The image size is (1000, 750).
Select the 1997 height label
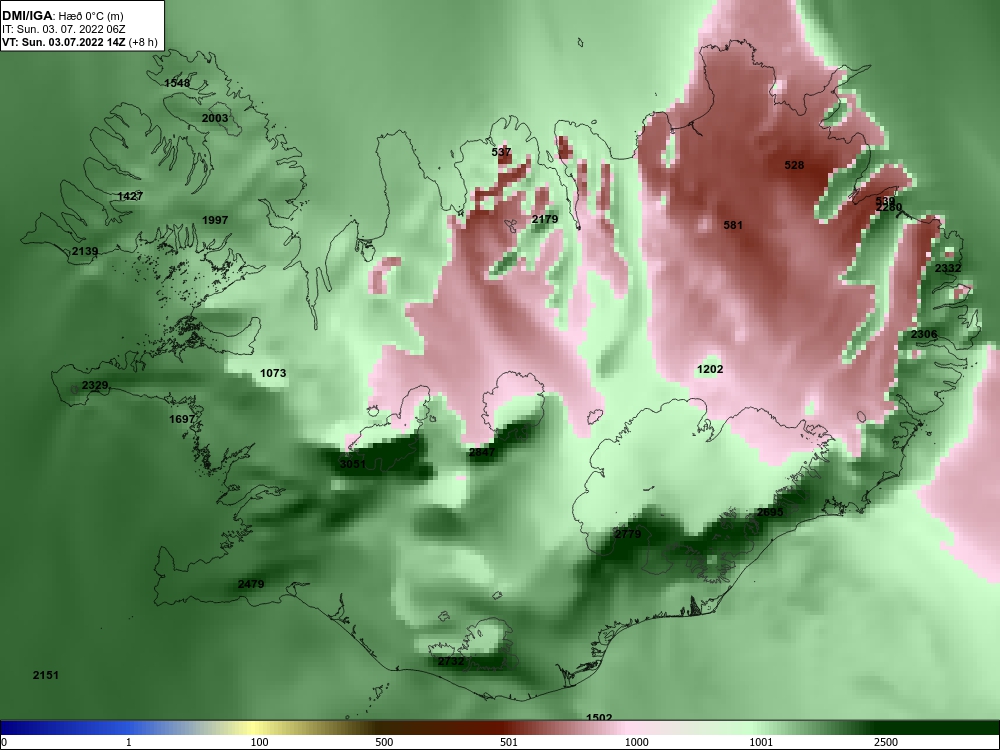(x=215, y=220)
